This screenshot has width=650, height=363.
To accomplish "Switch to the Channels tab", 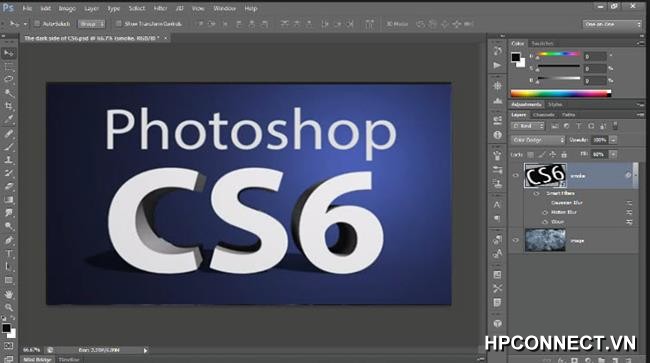I will click(543, 115).
